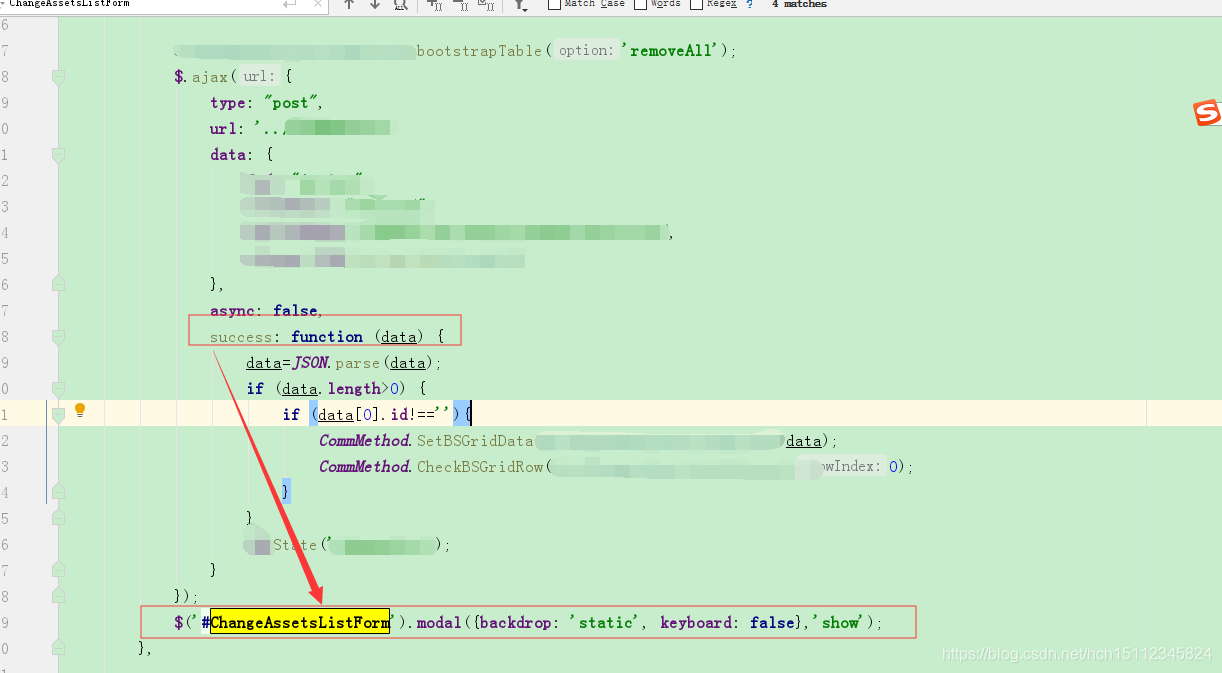Turn on Regex search mode
Viewport: 1222px width, 673px height.
[697, 4]
